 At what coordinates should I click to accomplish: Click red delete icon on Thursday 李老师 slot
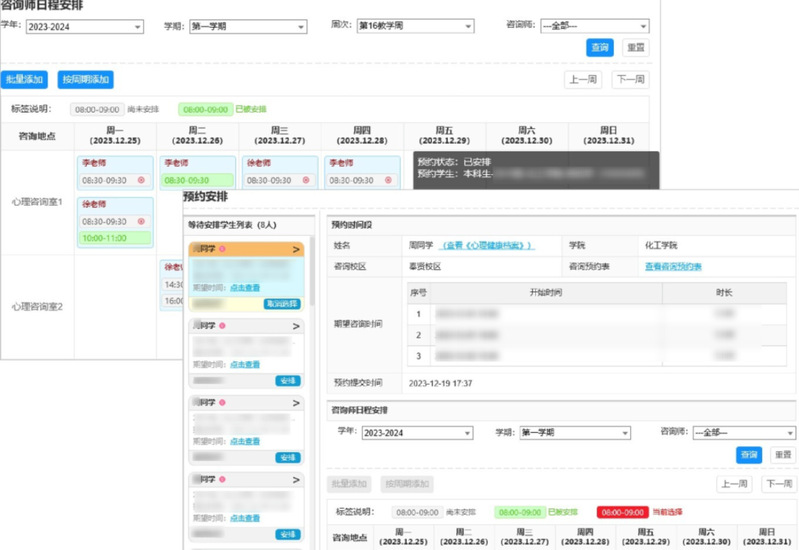[x=387, y=181]
